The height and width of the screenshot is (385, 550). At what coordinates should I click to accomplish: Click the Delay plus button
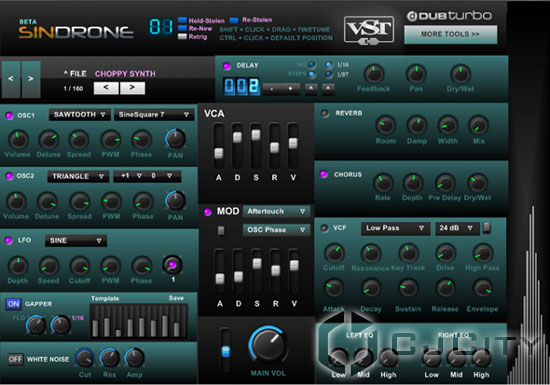point(290,89)
